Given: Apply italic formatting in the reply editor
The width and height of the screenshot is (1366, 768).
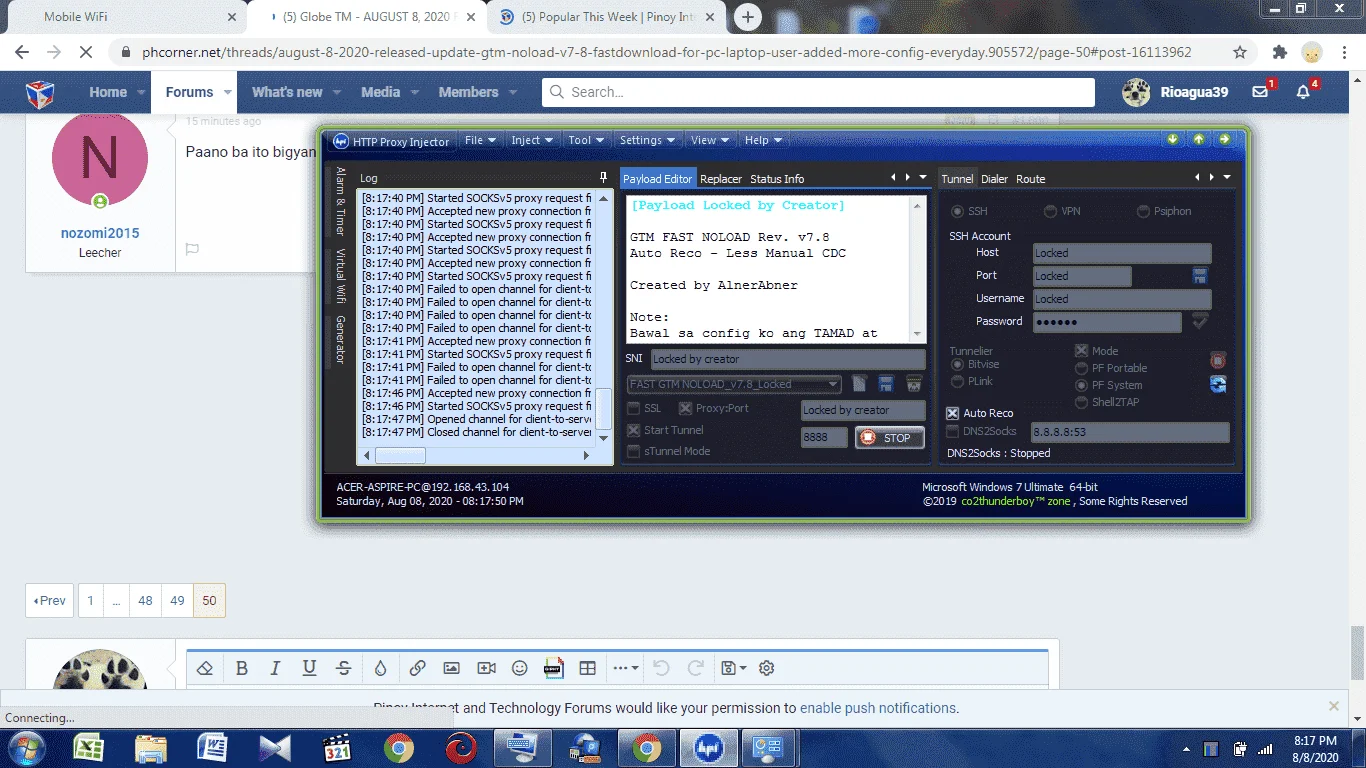Looking at the screenshot, I should [275, 668].
